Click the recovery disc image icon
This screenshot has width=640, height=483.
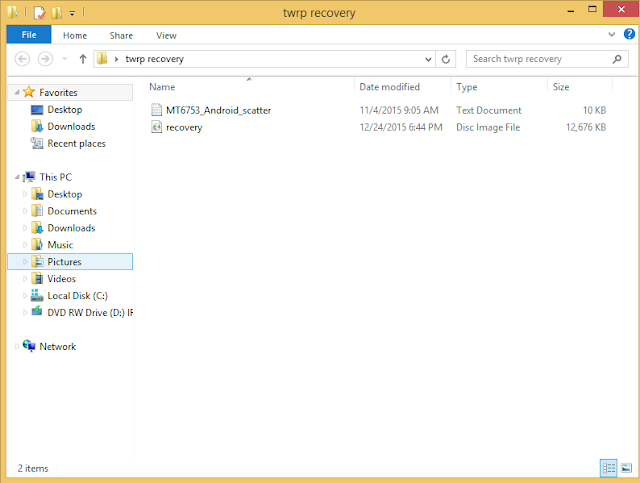(156, 127)
